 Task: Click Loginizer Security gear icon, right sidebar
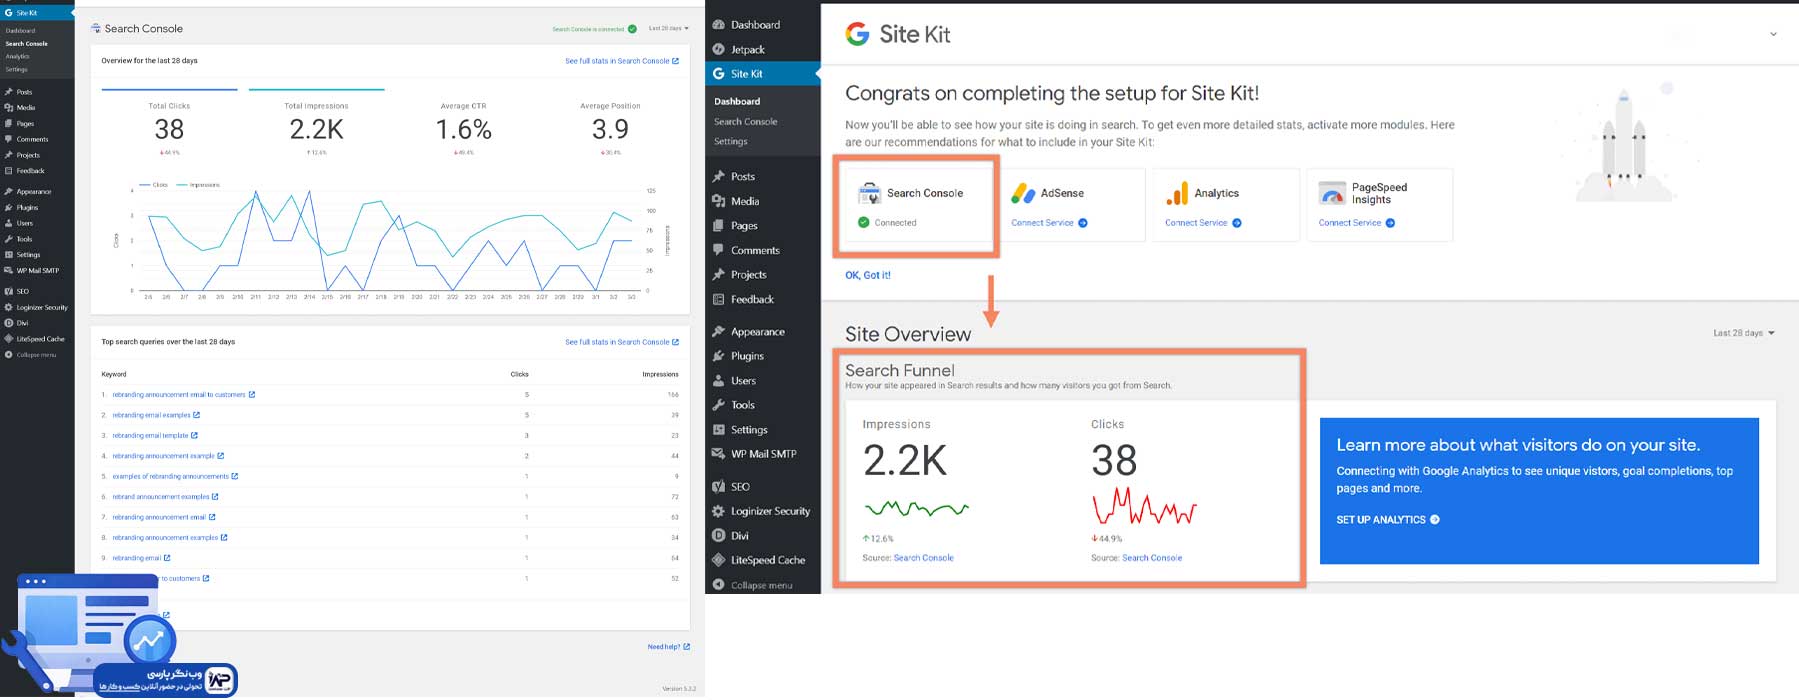718,511
